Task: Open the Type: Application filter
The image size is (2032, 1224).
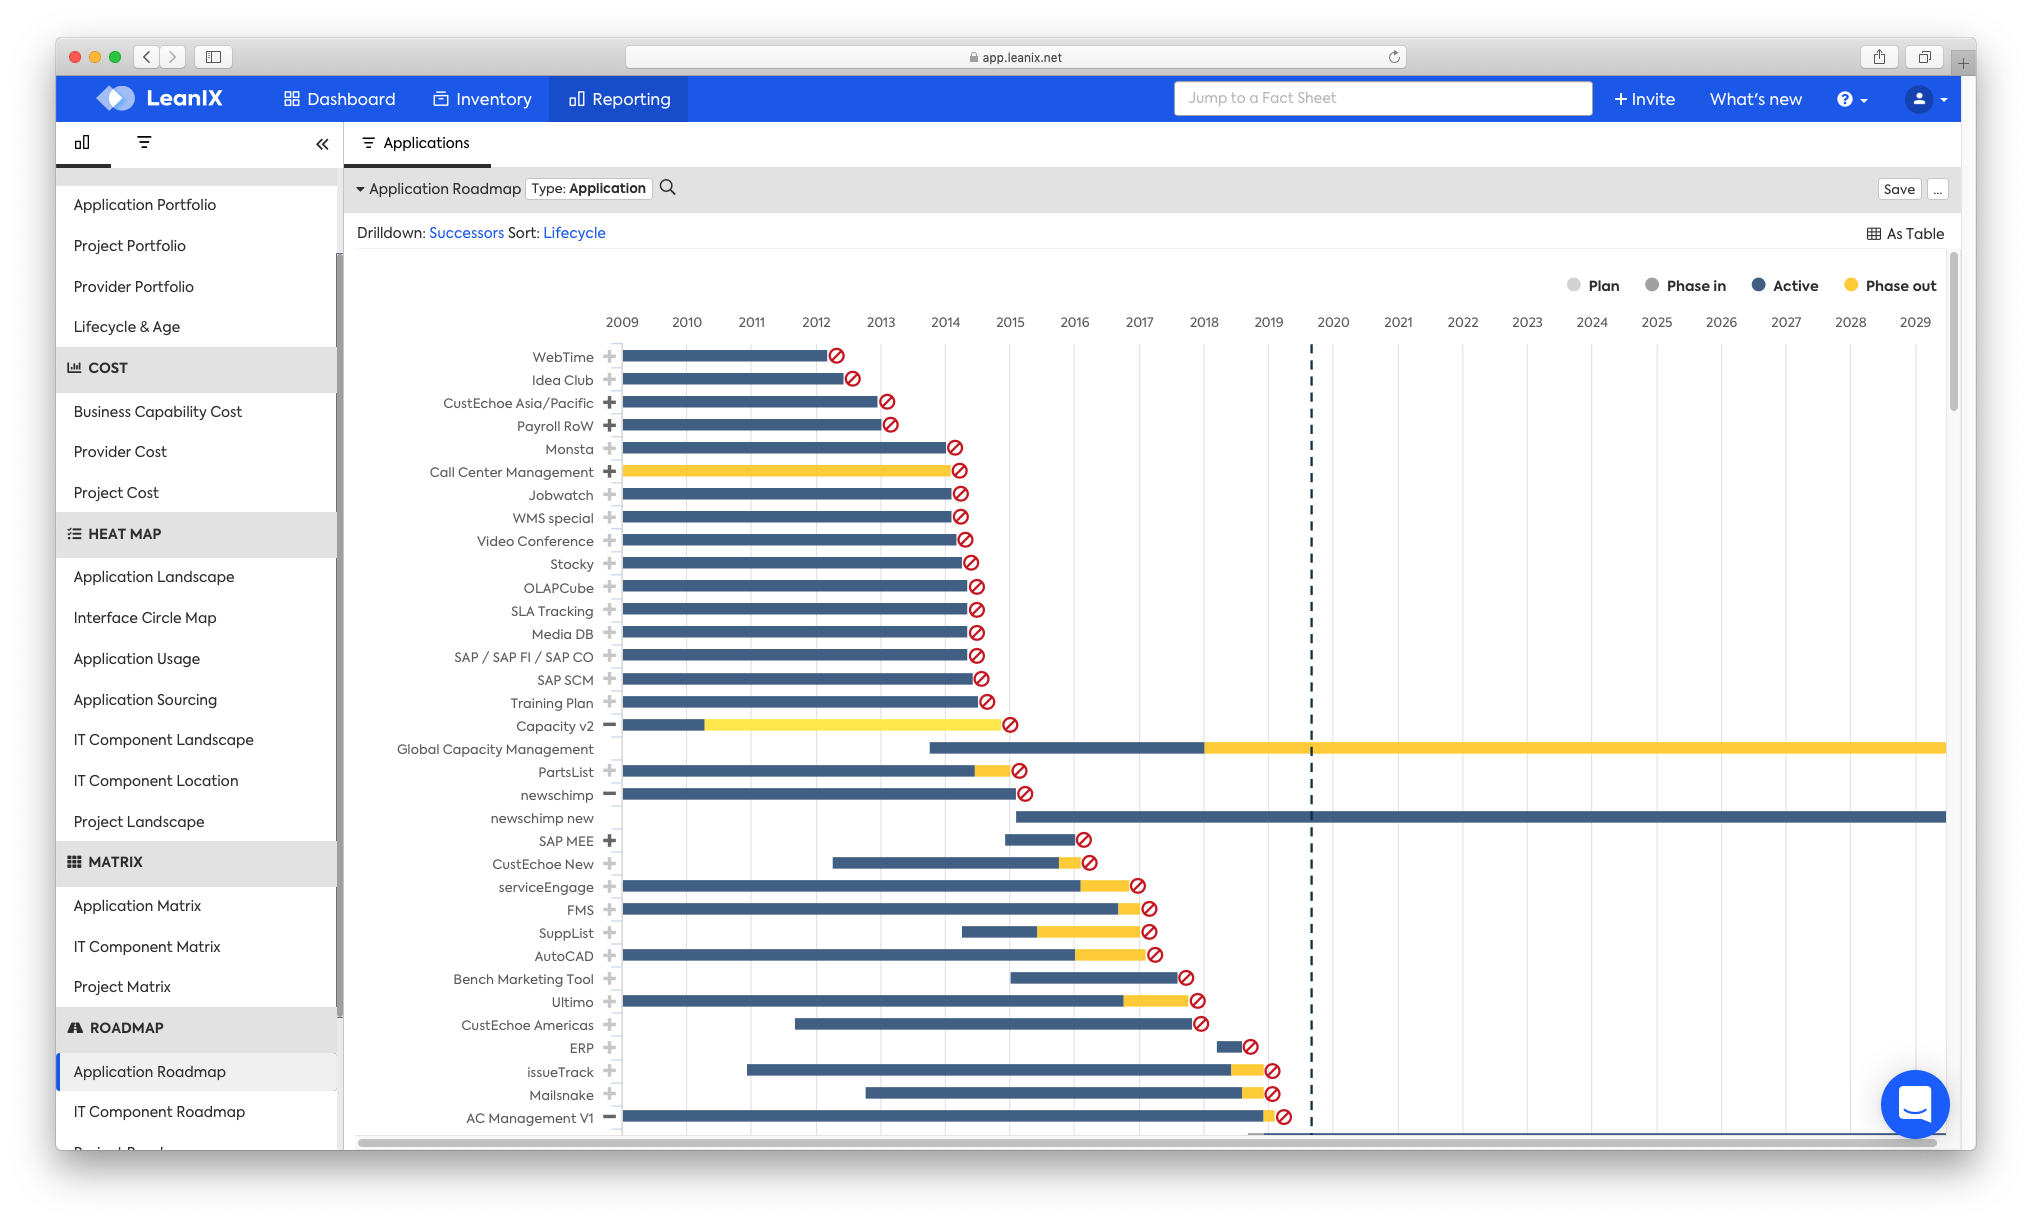Action: coord(588,188)
